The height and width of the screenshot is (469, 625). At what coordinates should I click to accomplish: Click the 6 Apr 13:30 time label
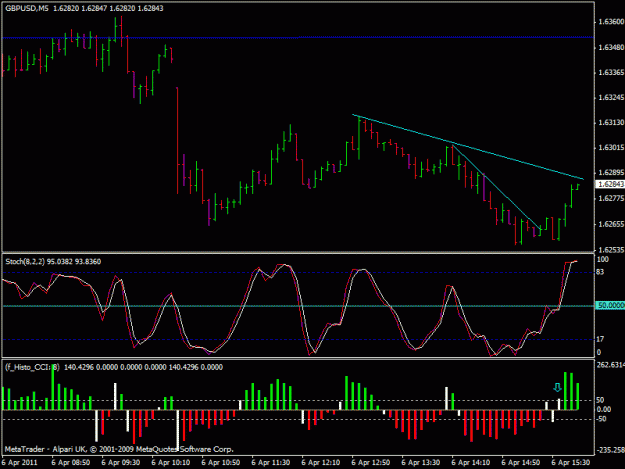421,463
